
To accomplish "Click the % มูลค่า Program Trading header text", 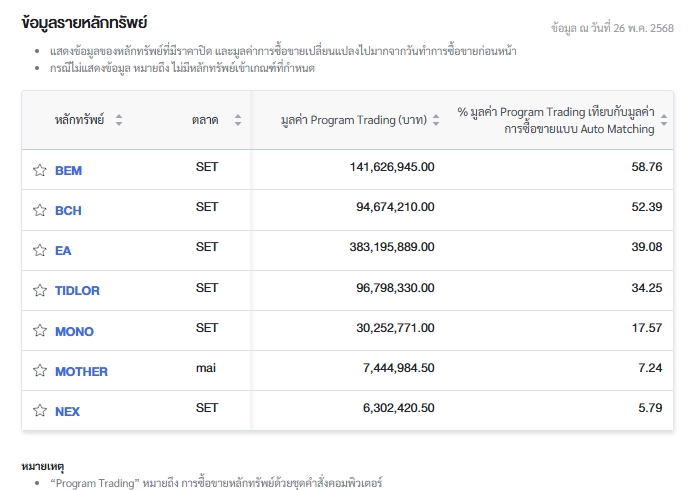I will (556, 120).
